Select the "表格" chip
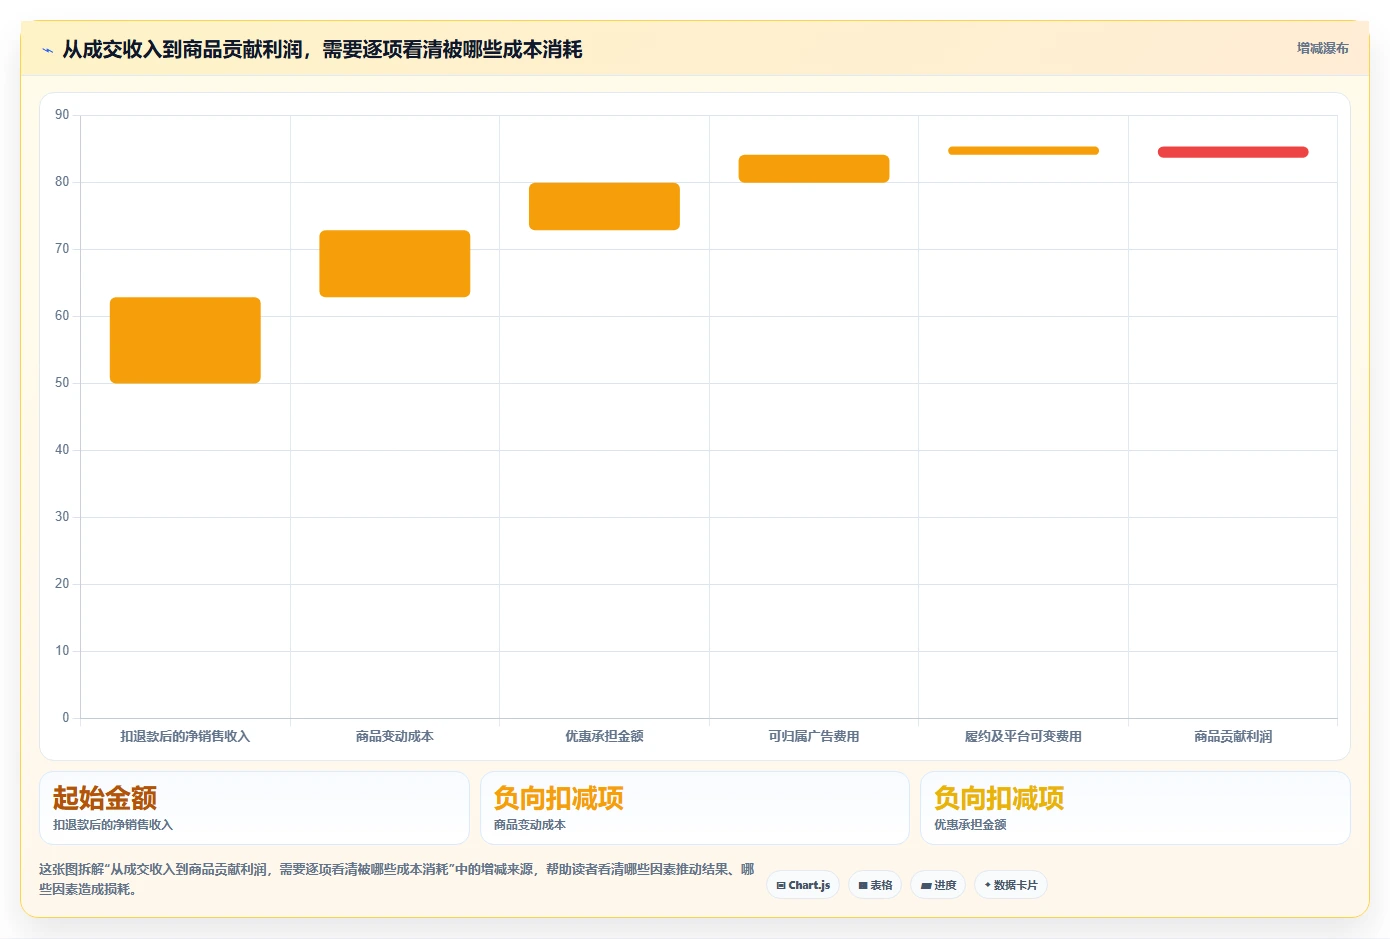This screenshot has height=939, width=1390. 875,885
